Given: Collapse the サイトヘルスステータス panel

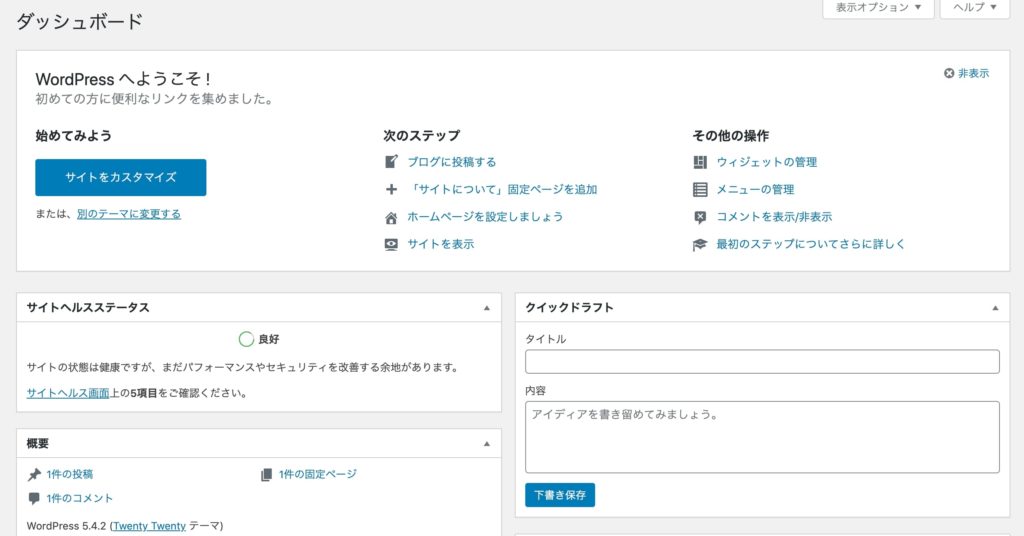Looking at the screenshot, I should [x=487, y=308].
